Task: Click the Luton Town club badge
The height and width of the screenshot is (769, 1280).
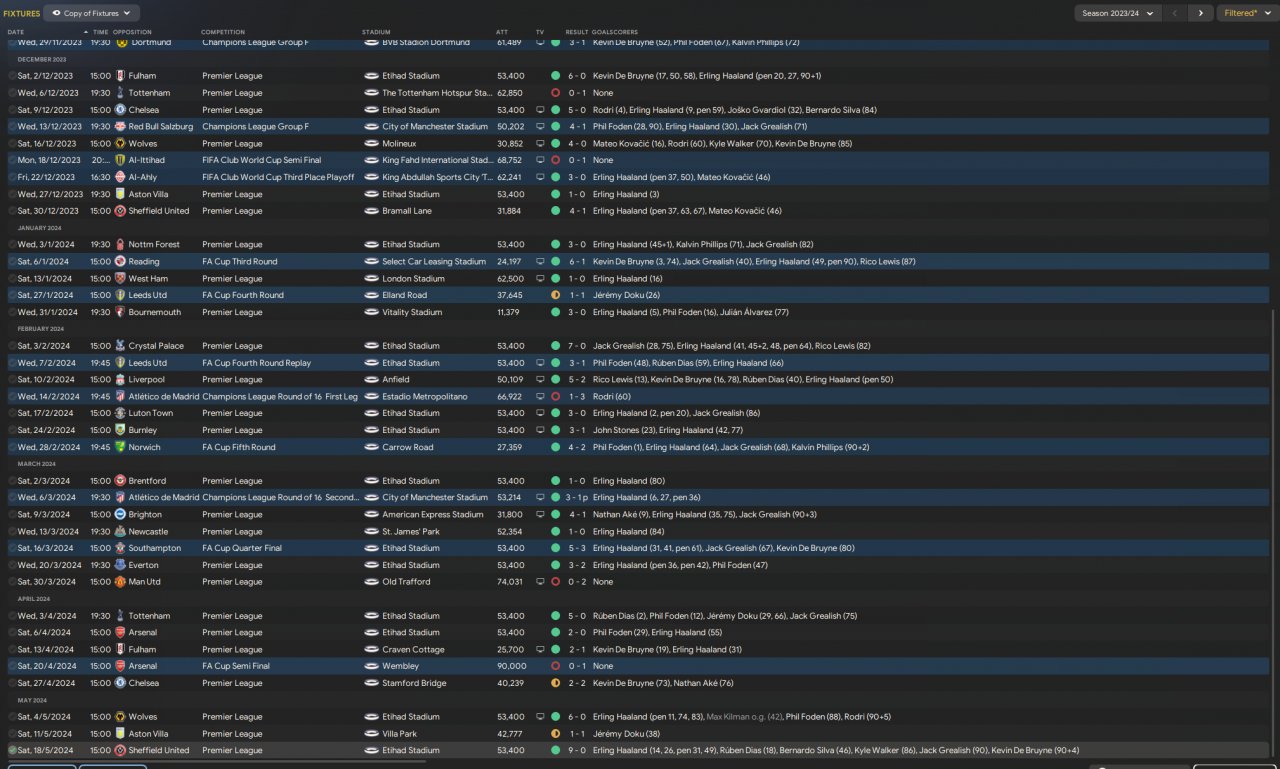Action: coord(121,413)
